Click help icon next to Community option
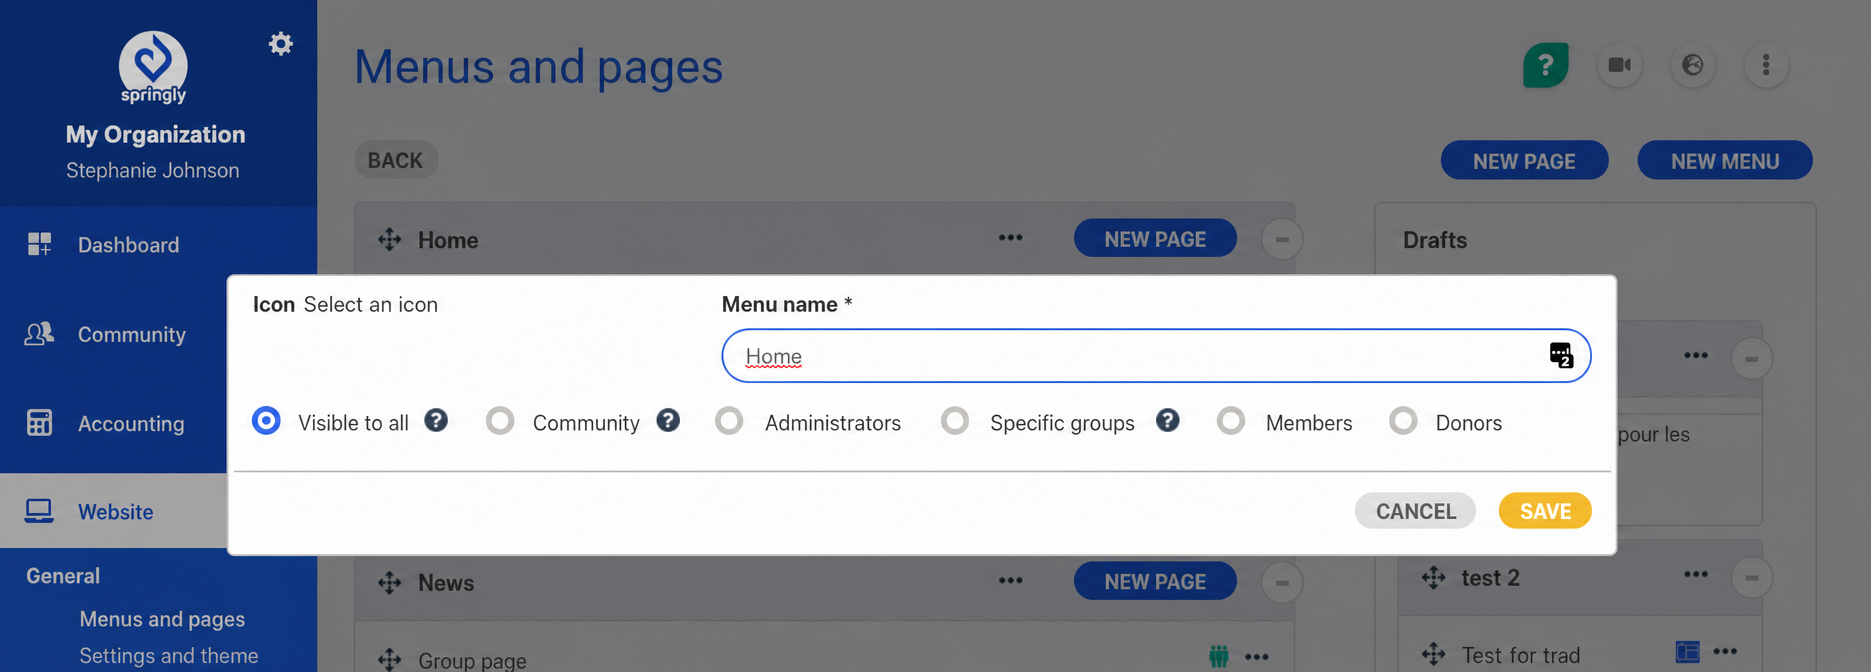Viewport: 1871px width, 672px height. 668,420
